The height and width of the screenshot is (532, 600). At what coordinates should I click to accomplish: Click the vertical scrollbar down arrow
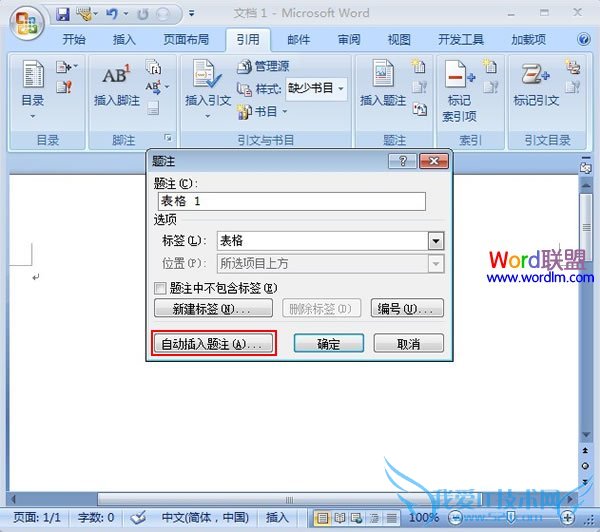tap(586, 435)
